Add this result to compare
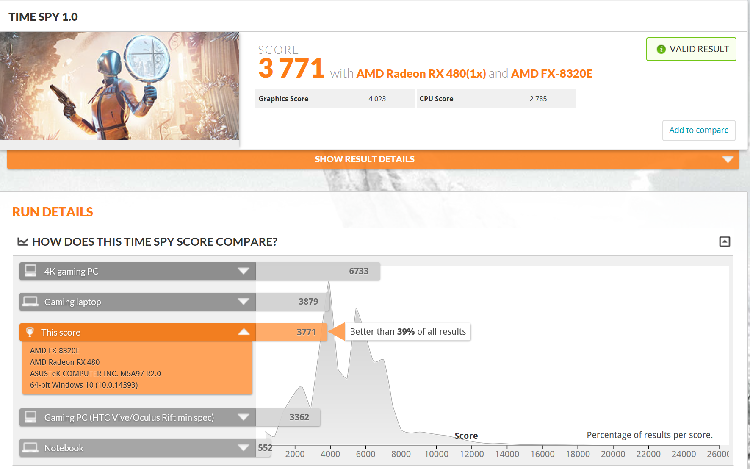 coord(699,130)
